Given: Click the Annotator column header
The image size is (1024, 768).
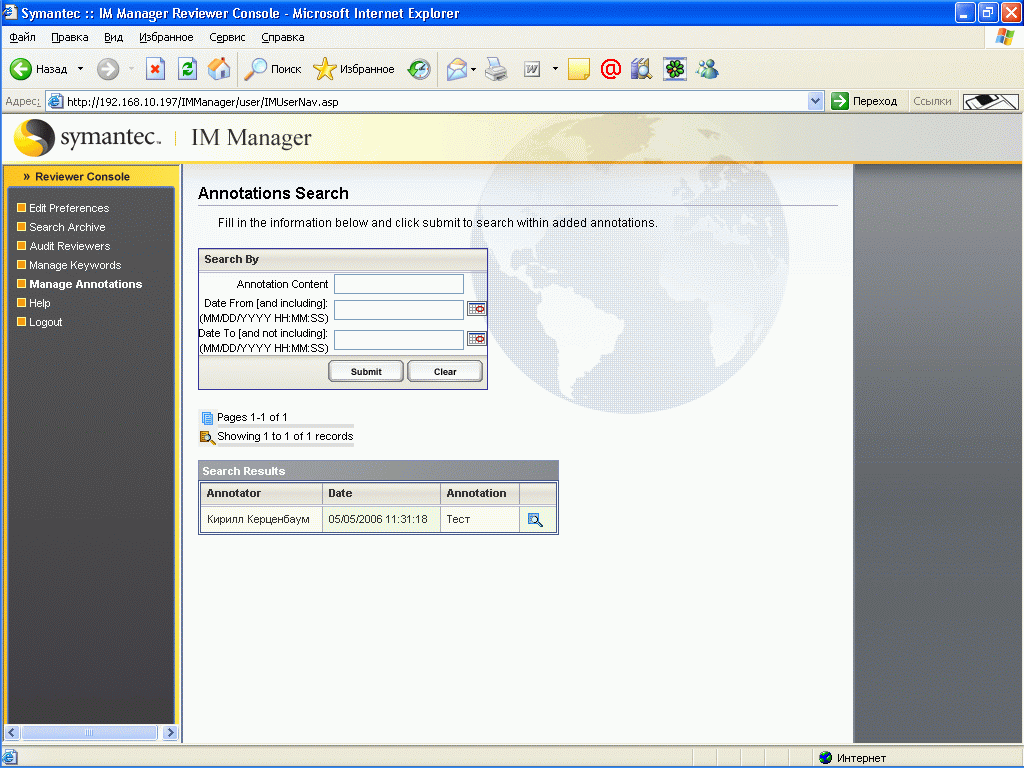Looking at the screenshot, I should [261, 494].
